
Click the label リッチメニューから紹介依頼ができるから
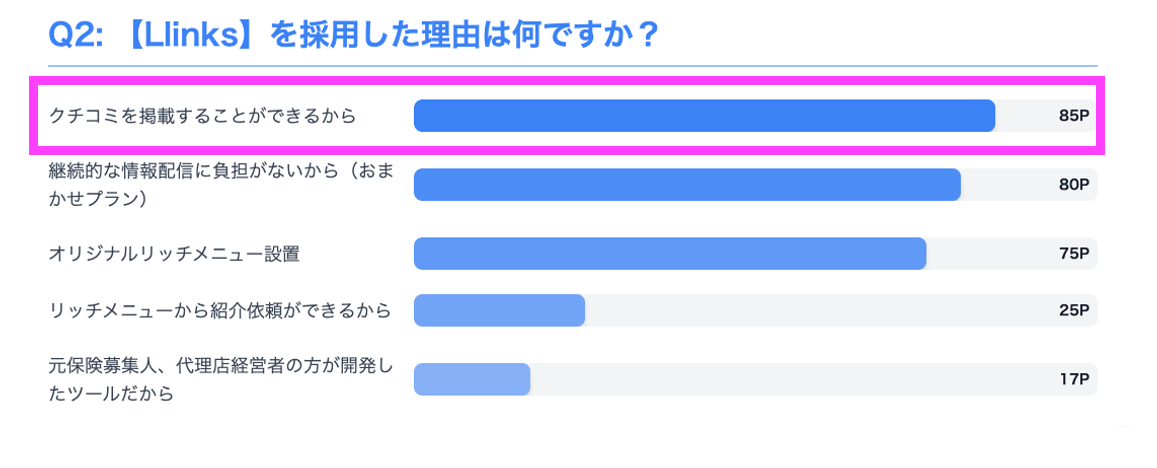point(220,311)
